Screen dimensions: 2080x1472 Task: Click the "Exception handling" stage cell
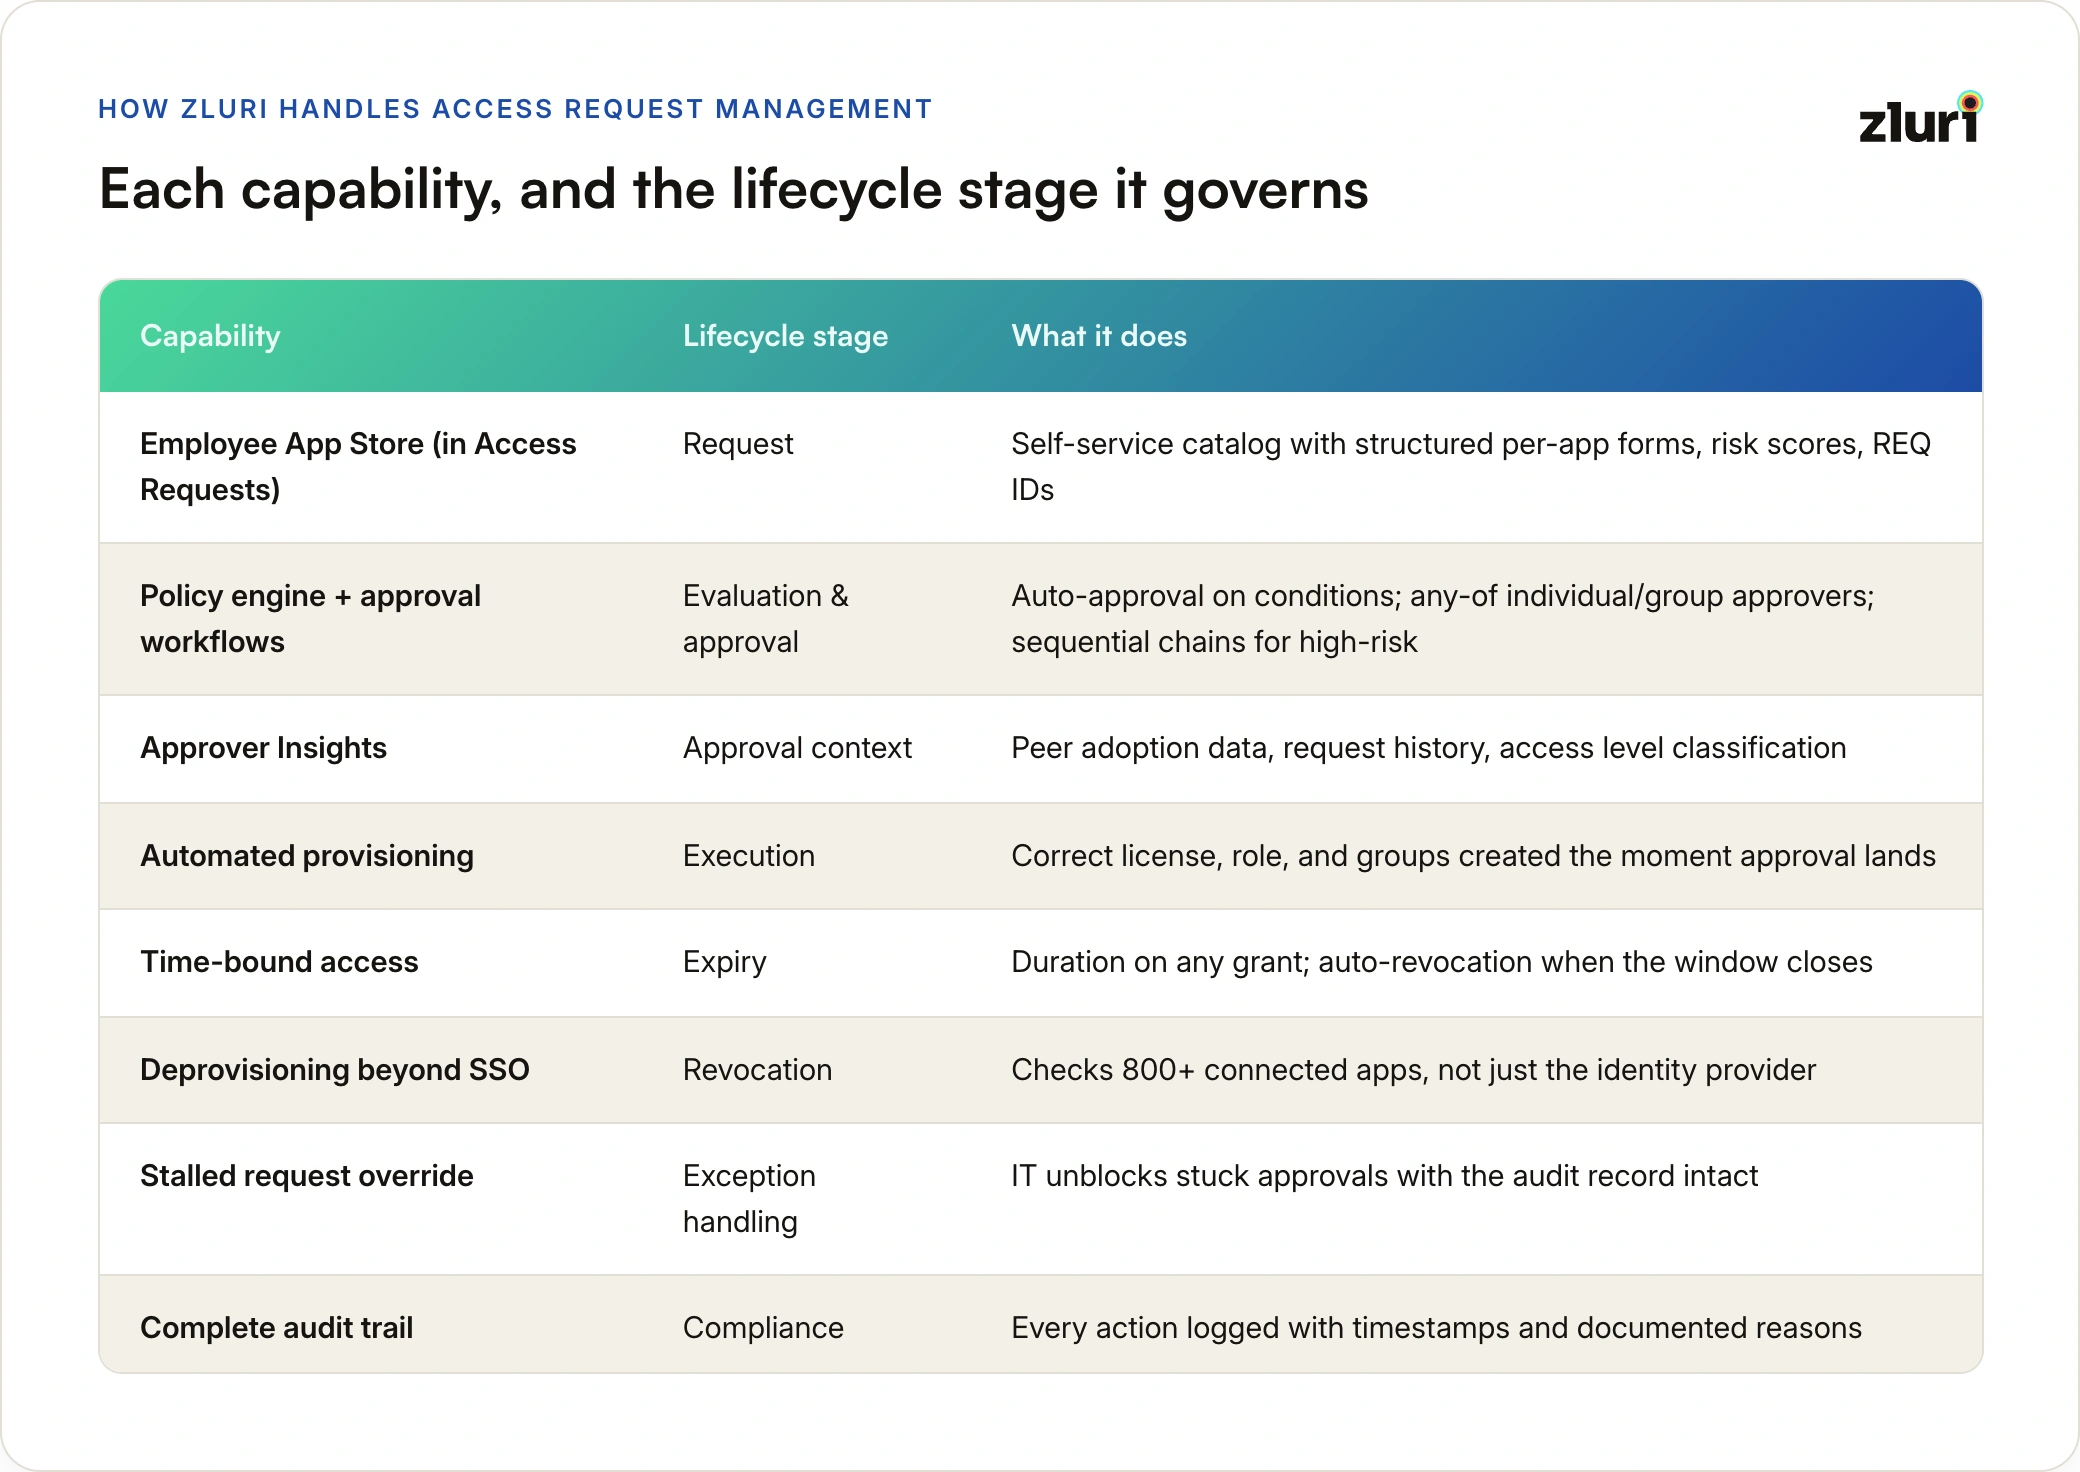click(749, 1199)
